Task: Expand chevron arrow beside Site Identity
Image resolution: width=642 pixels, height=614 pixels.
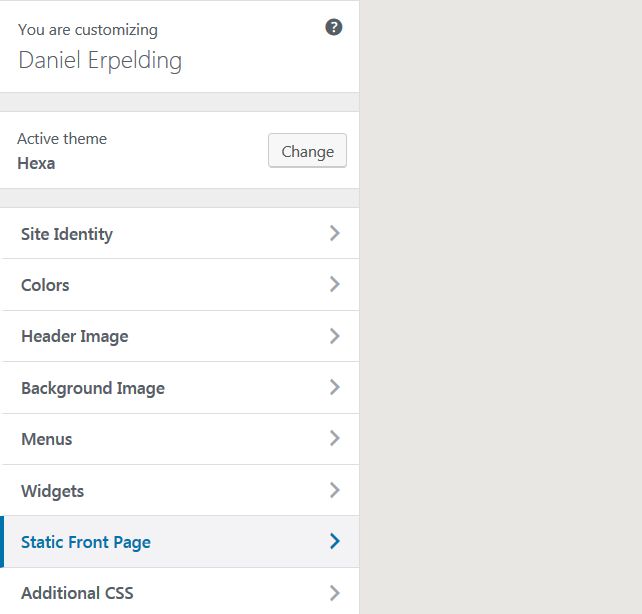Action: [335, 233]
